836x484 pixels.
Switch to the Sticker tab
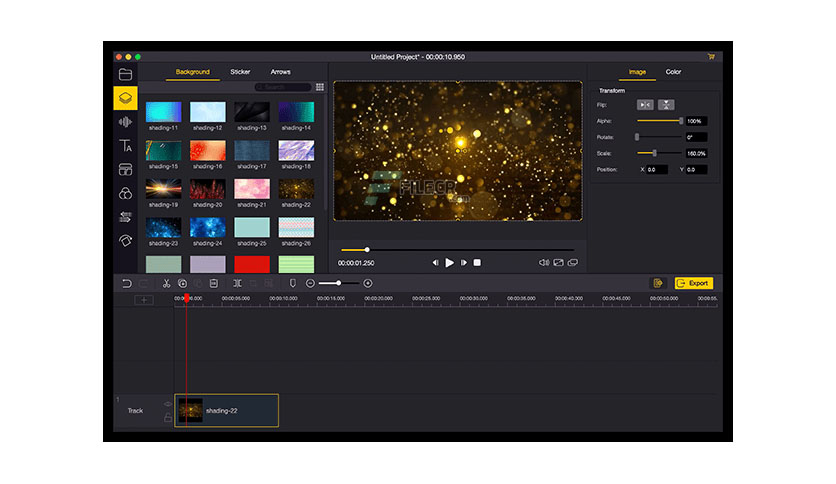pyautogui.click(x=240, y=72)
